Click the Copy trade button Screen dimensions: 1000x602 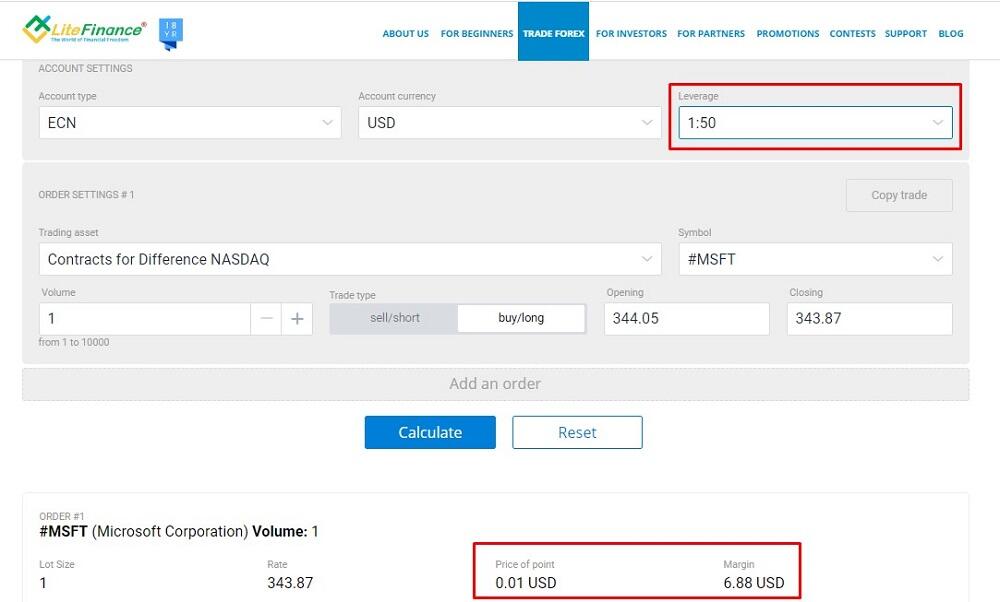click(x=898, y=195)
